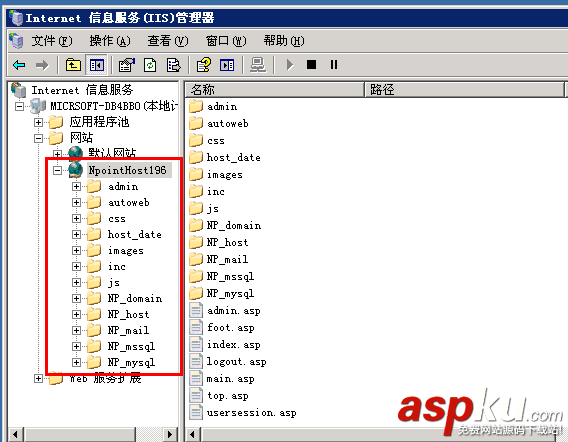Select admin.asp file in the list

coord(233,310)
